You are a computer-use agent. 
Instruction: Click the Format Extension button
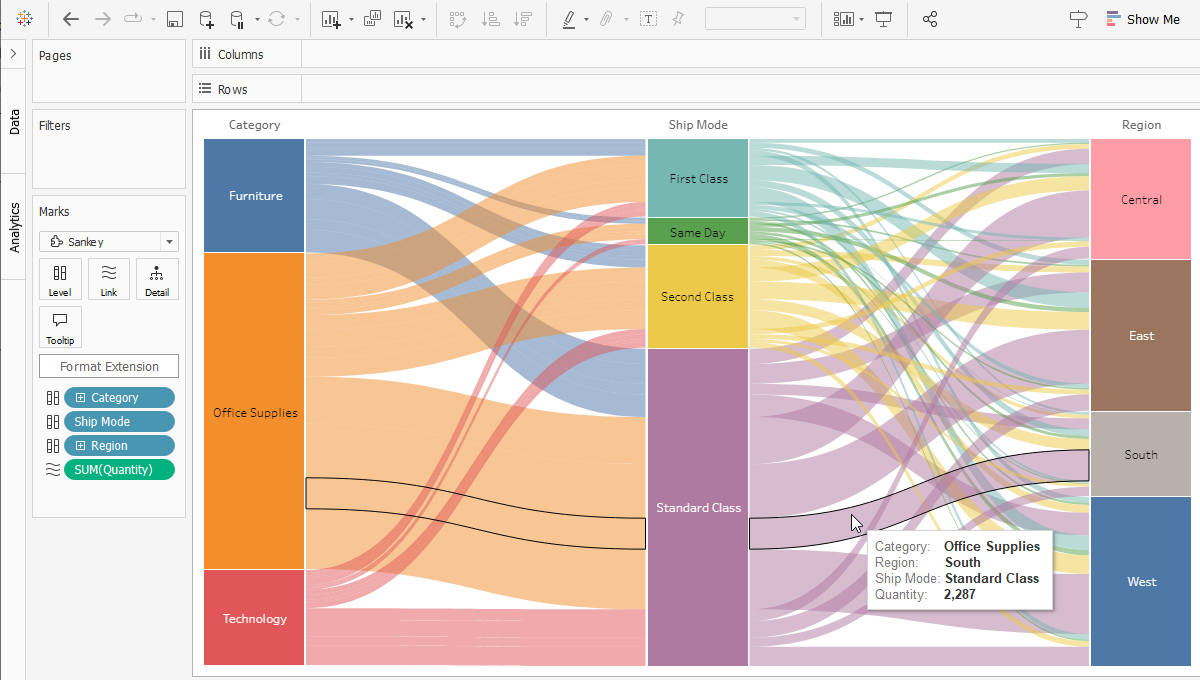click(109, 366)
